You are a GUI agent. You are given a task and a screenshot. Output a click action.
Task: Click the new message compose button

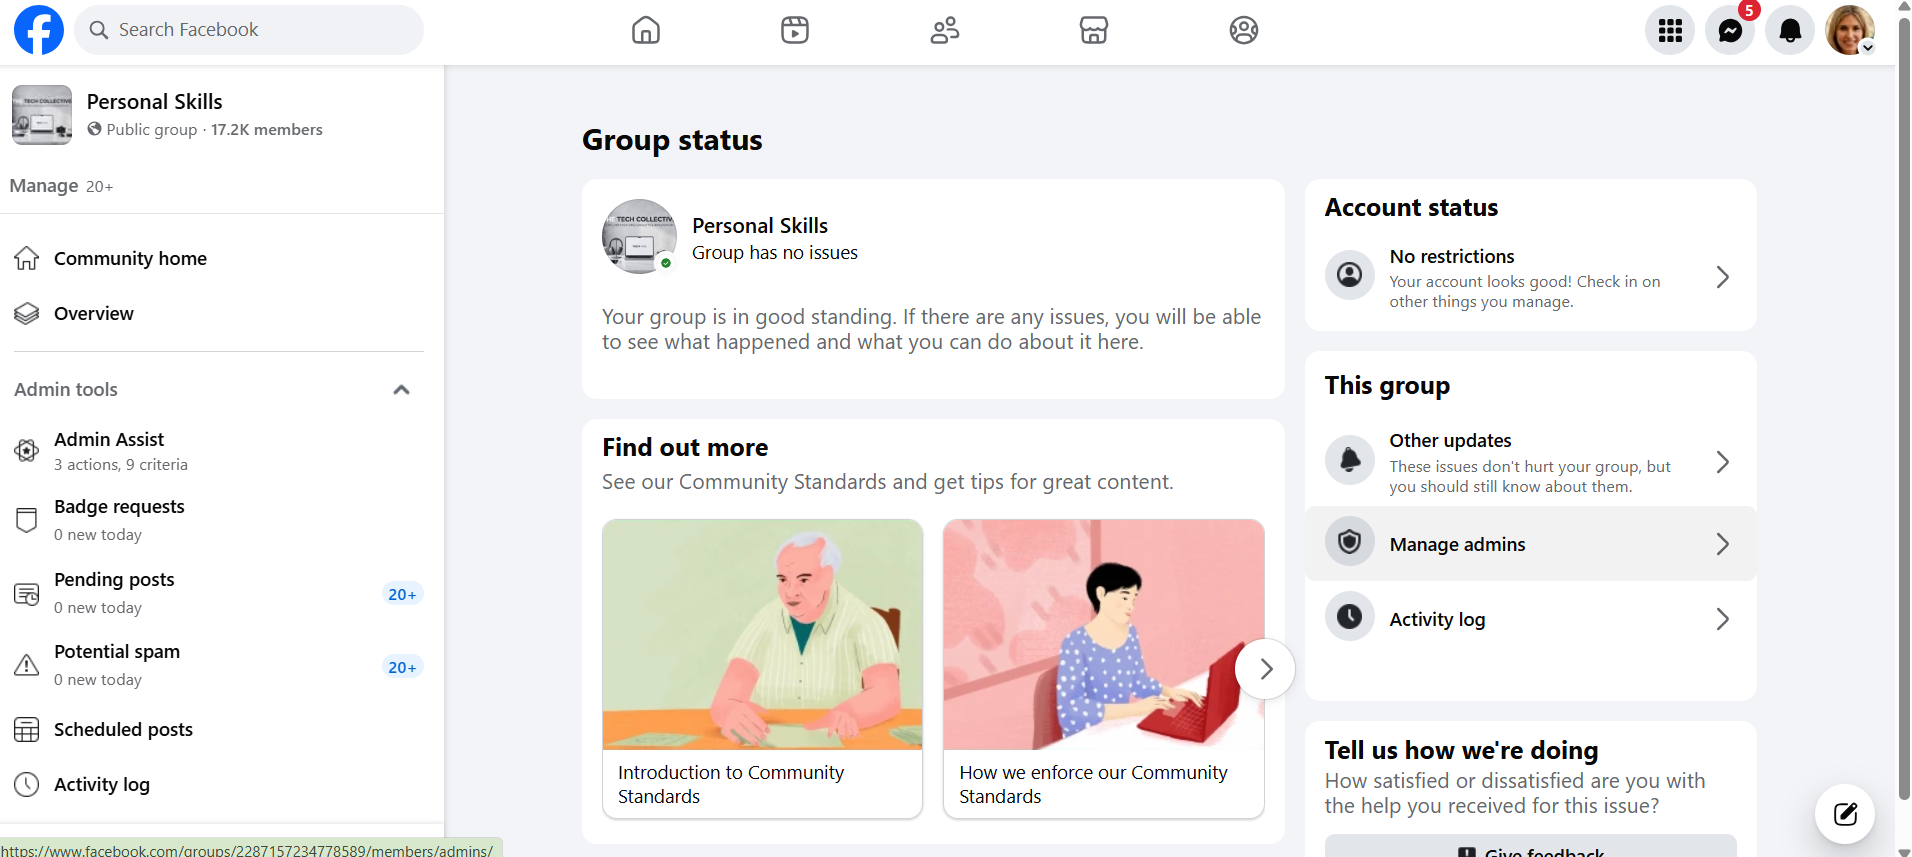[x=1845, y=814]
